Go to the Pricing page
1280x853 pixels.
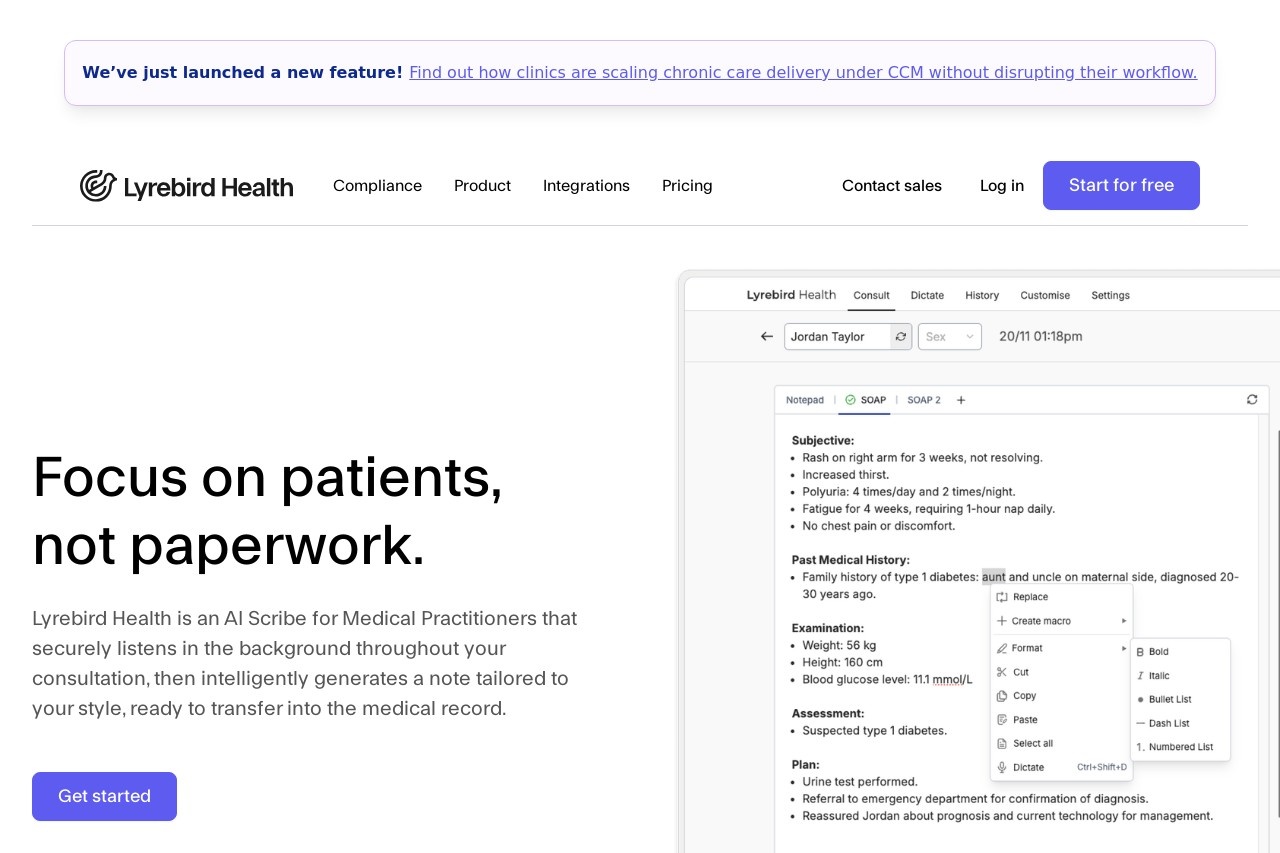coord(687,186)
